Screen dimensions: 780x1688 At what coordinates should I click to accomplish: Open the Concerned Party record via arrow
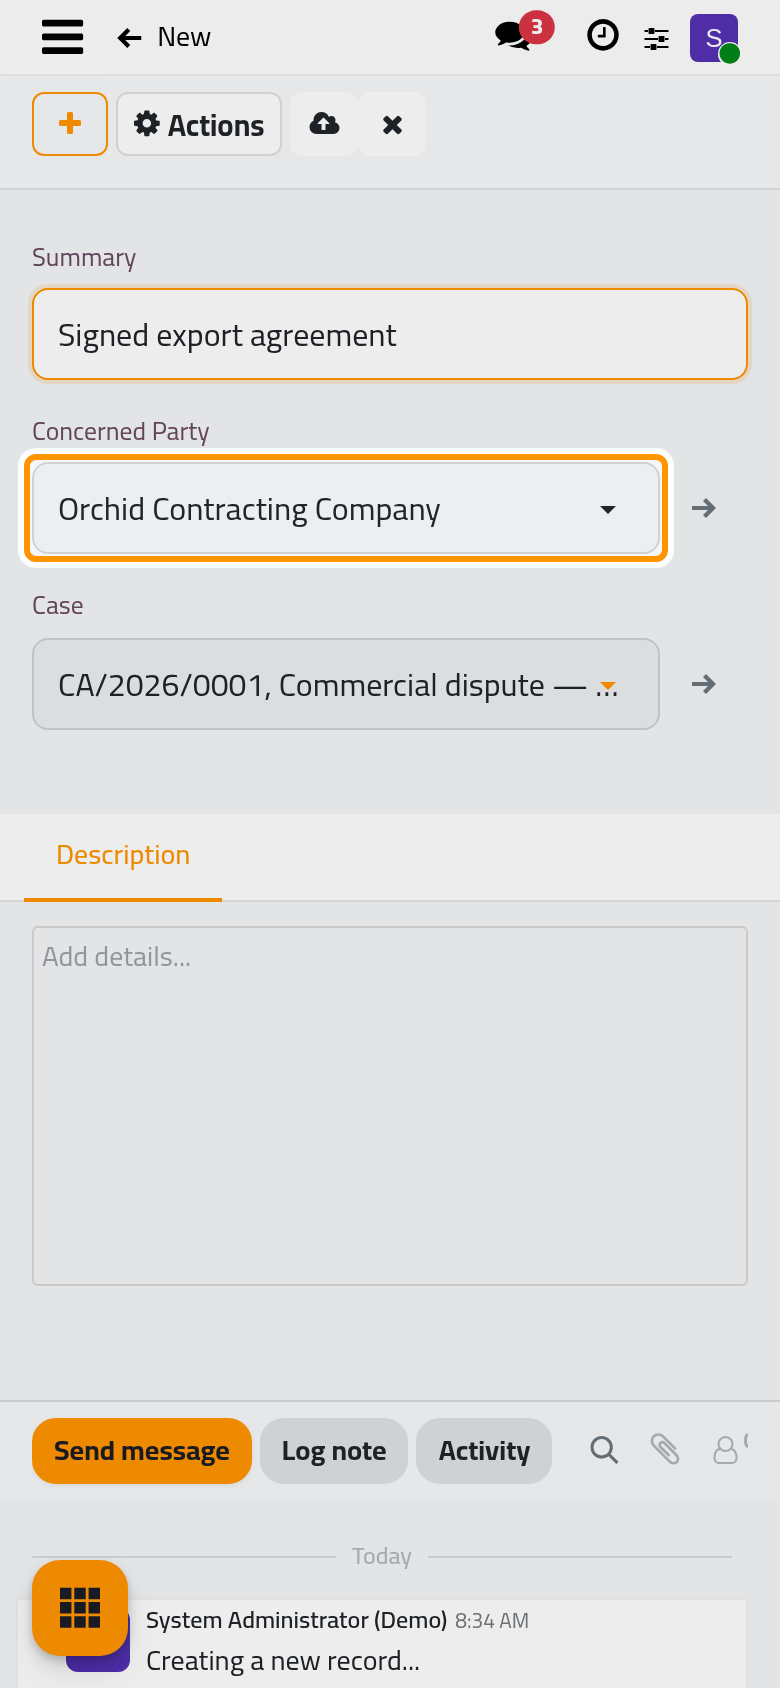(704, 508)
